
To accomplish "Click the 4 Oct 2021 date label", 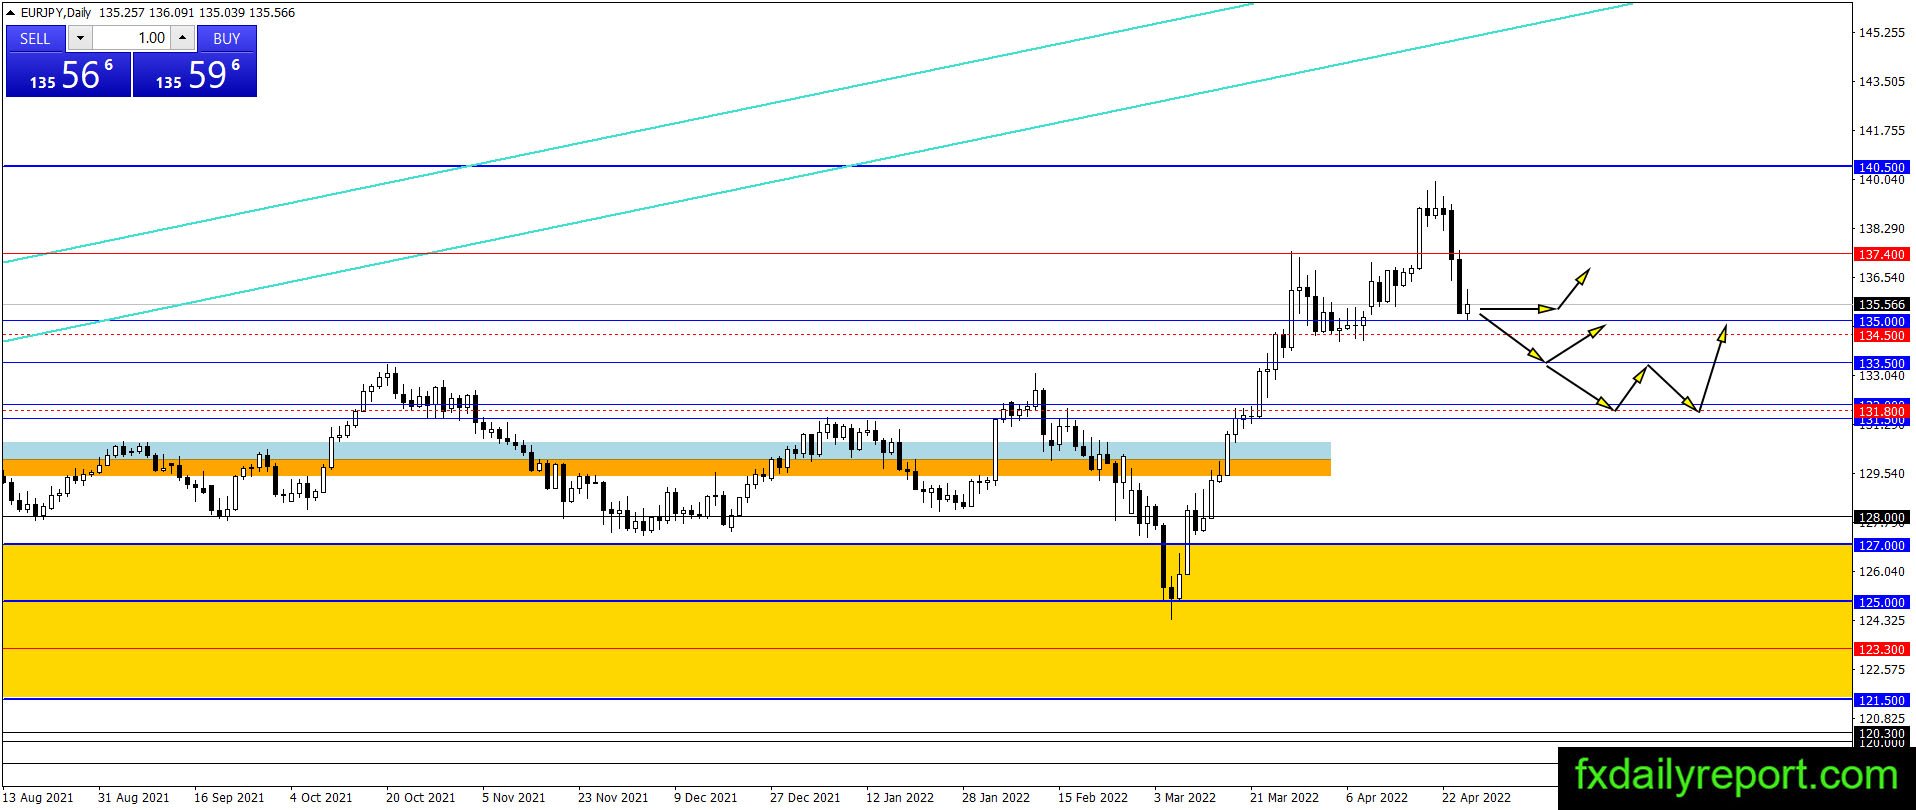I will click(321, 798).
